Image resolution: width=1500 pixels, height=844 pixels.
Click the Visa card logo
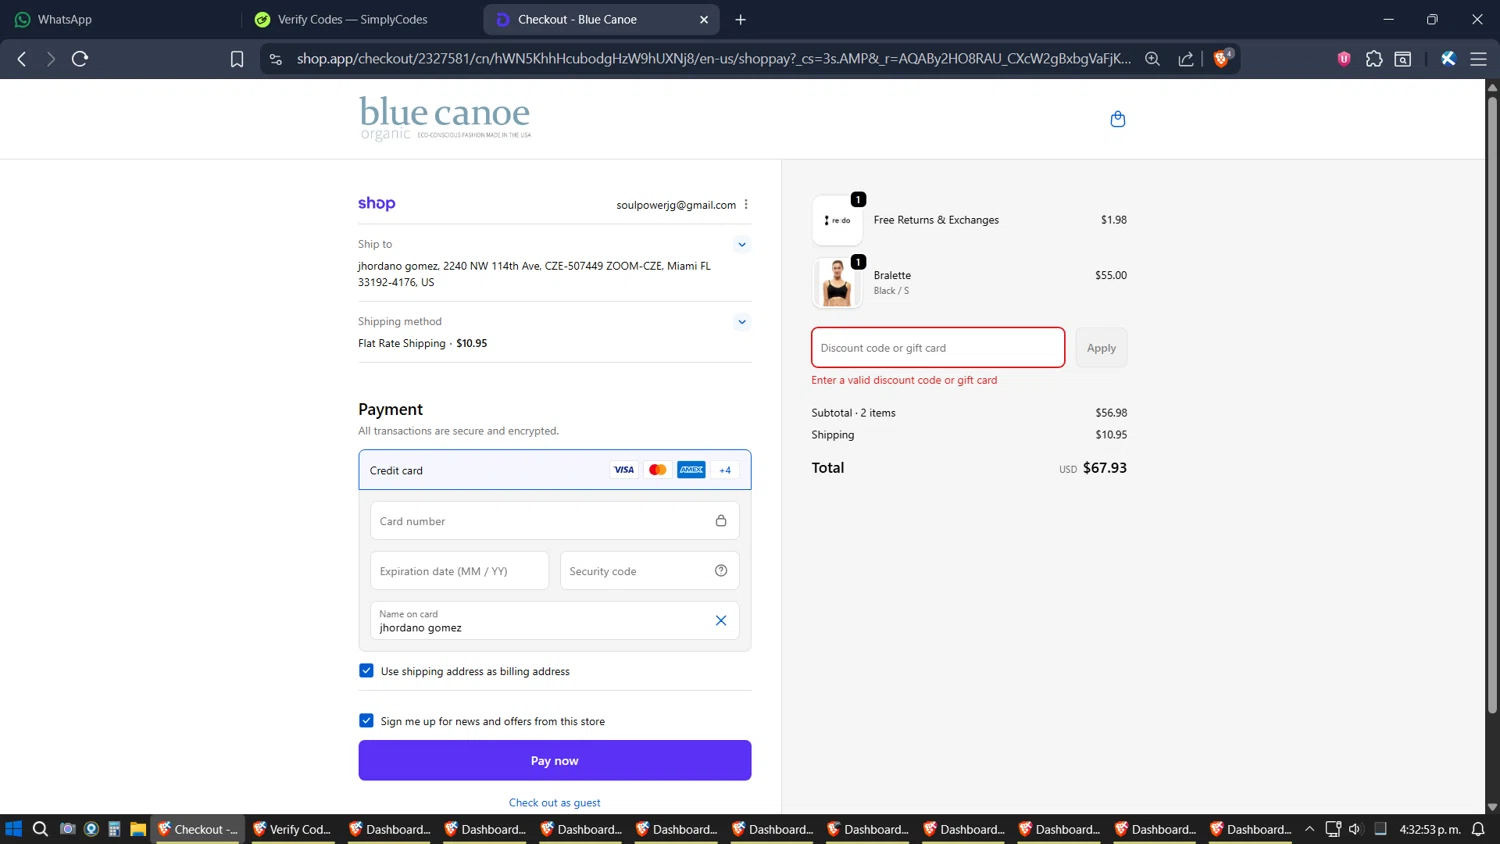[x=624, y=470]
